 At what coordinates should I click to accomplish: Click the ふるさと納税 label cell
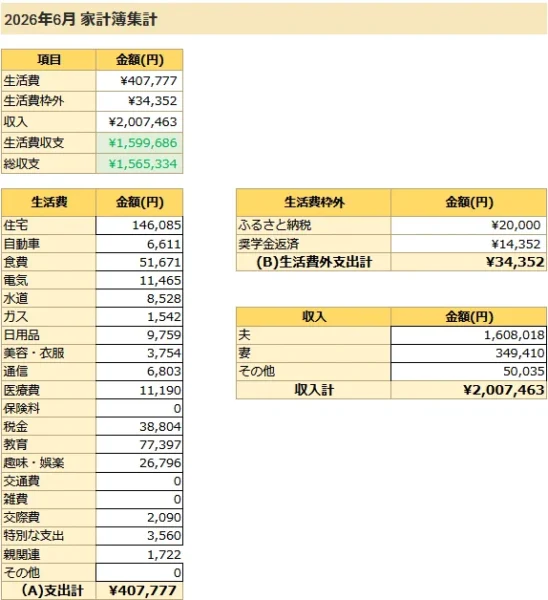click(x=314, y=225)
